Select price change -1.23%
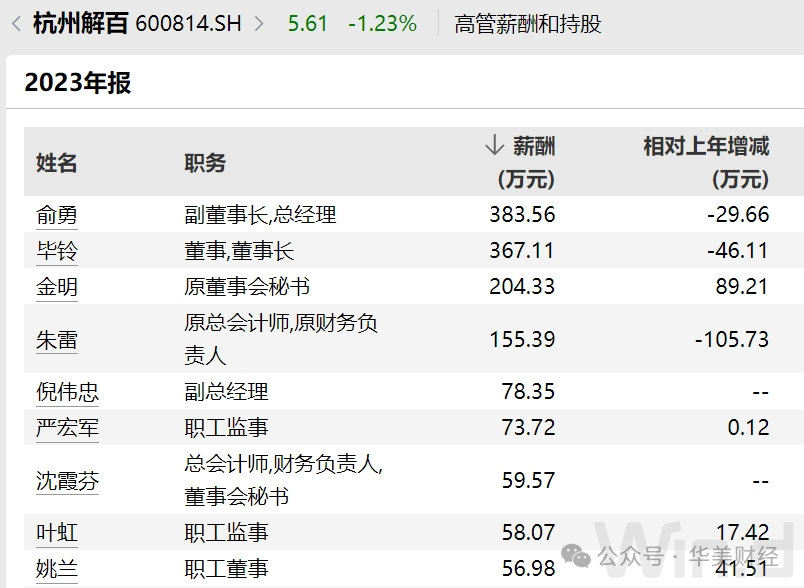This screenshot has width=804, height=588. tap(383, 24)
